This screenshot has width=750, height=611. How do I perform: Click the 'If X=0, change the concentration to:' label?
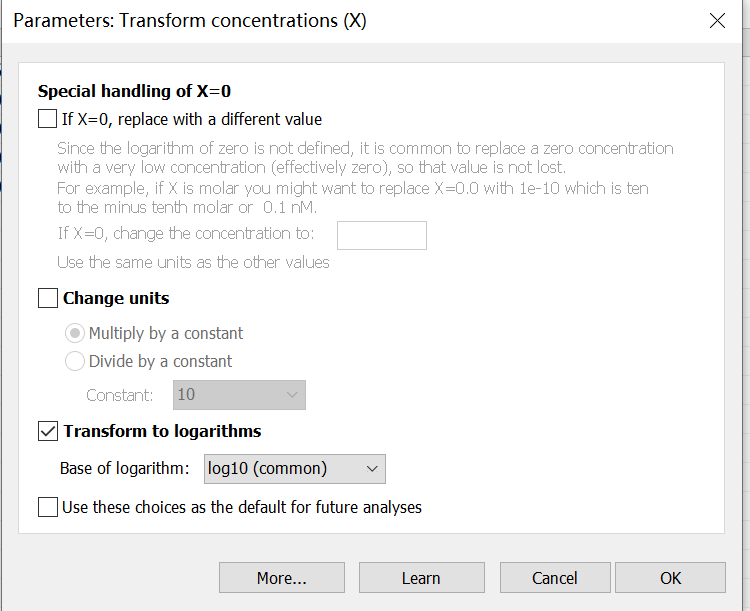[186, 234]
